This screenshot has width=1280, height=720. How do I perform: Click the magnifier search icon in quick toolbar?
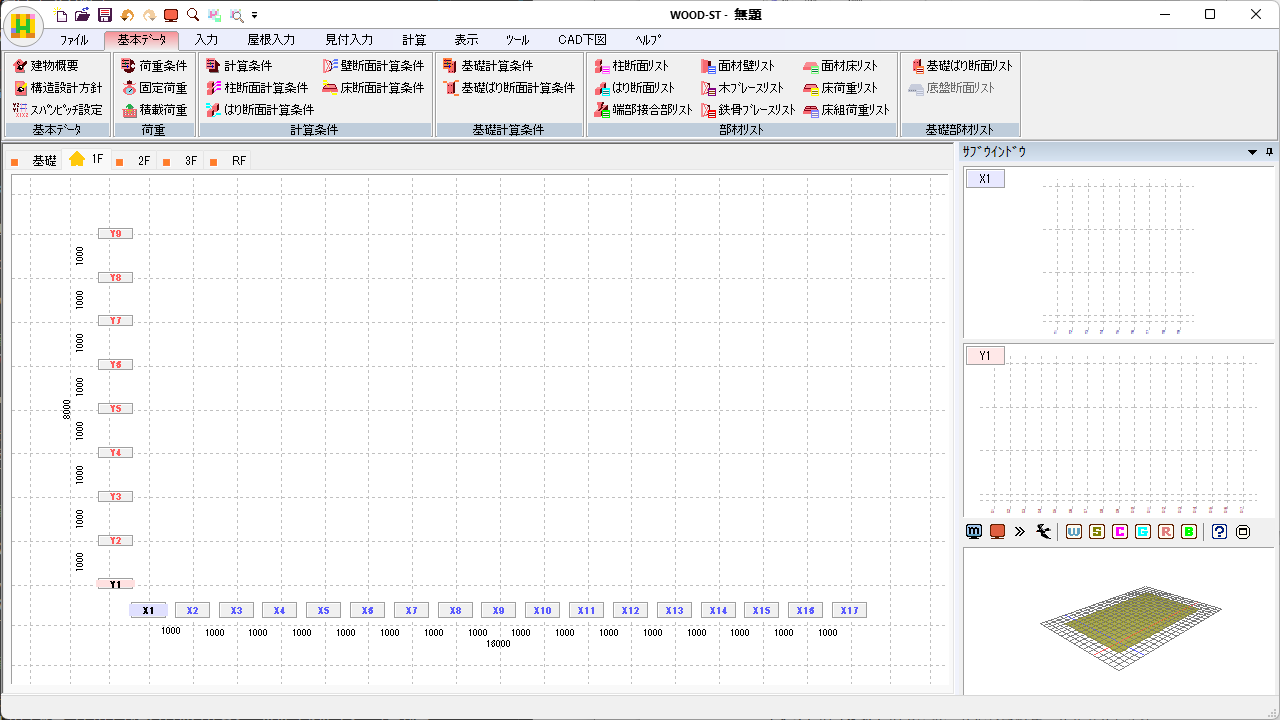(193, 15)
